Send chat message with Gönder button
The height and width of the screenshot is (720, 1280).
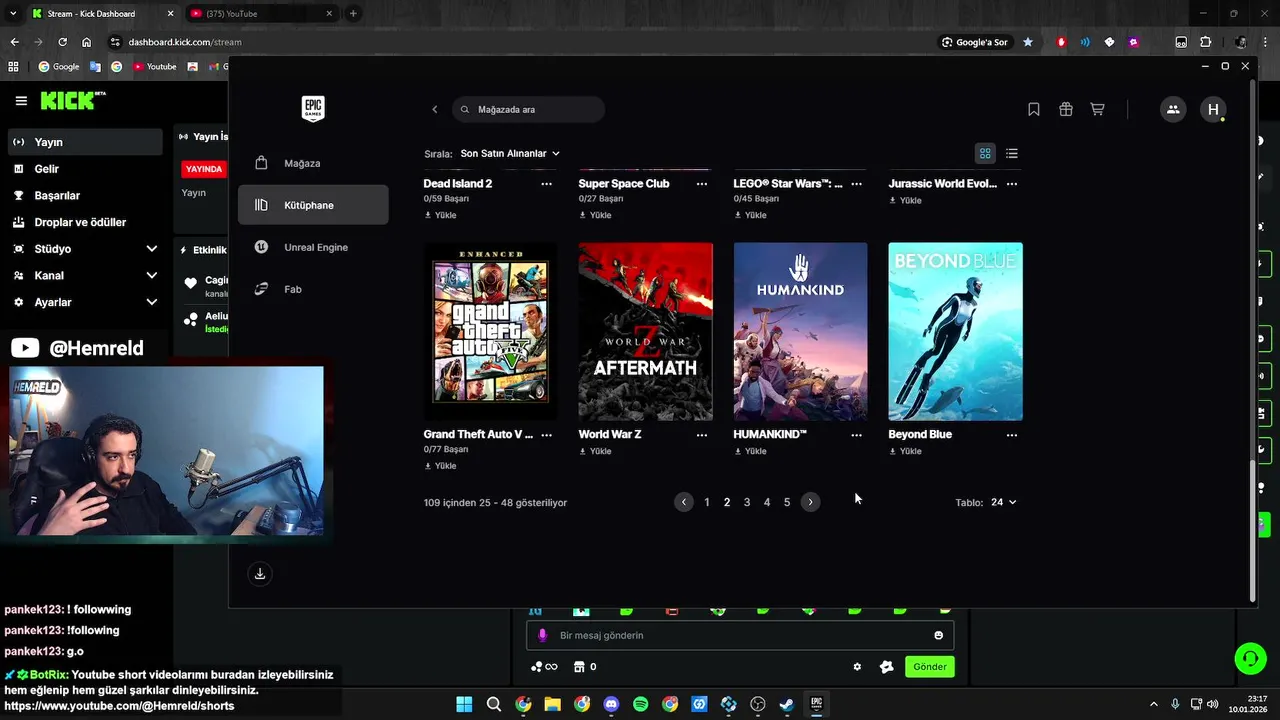pyautogui.click(x=929, y=666)
